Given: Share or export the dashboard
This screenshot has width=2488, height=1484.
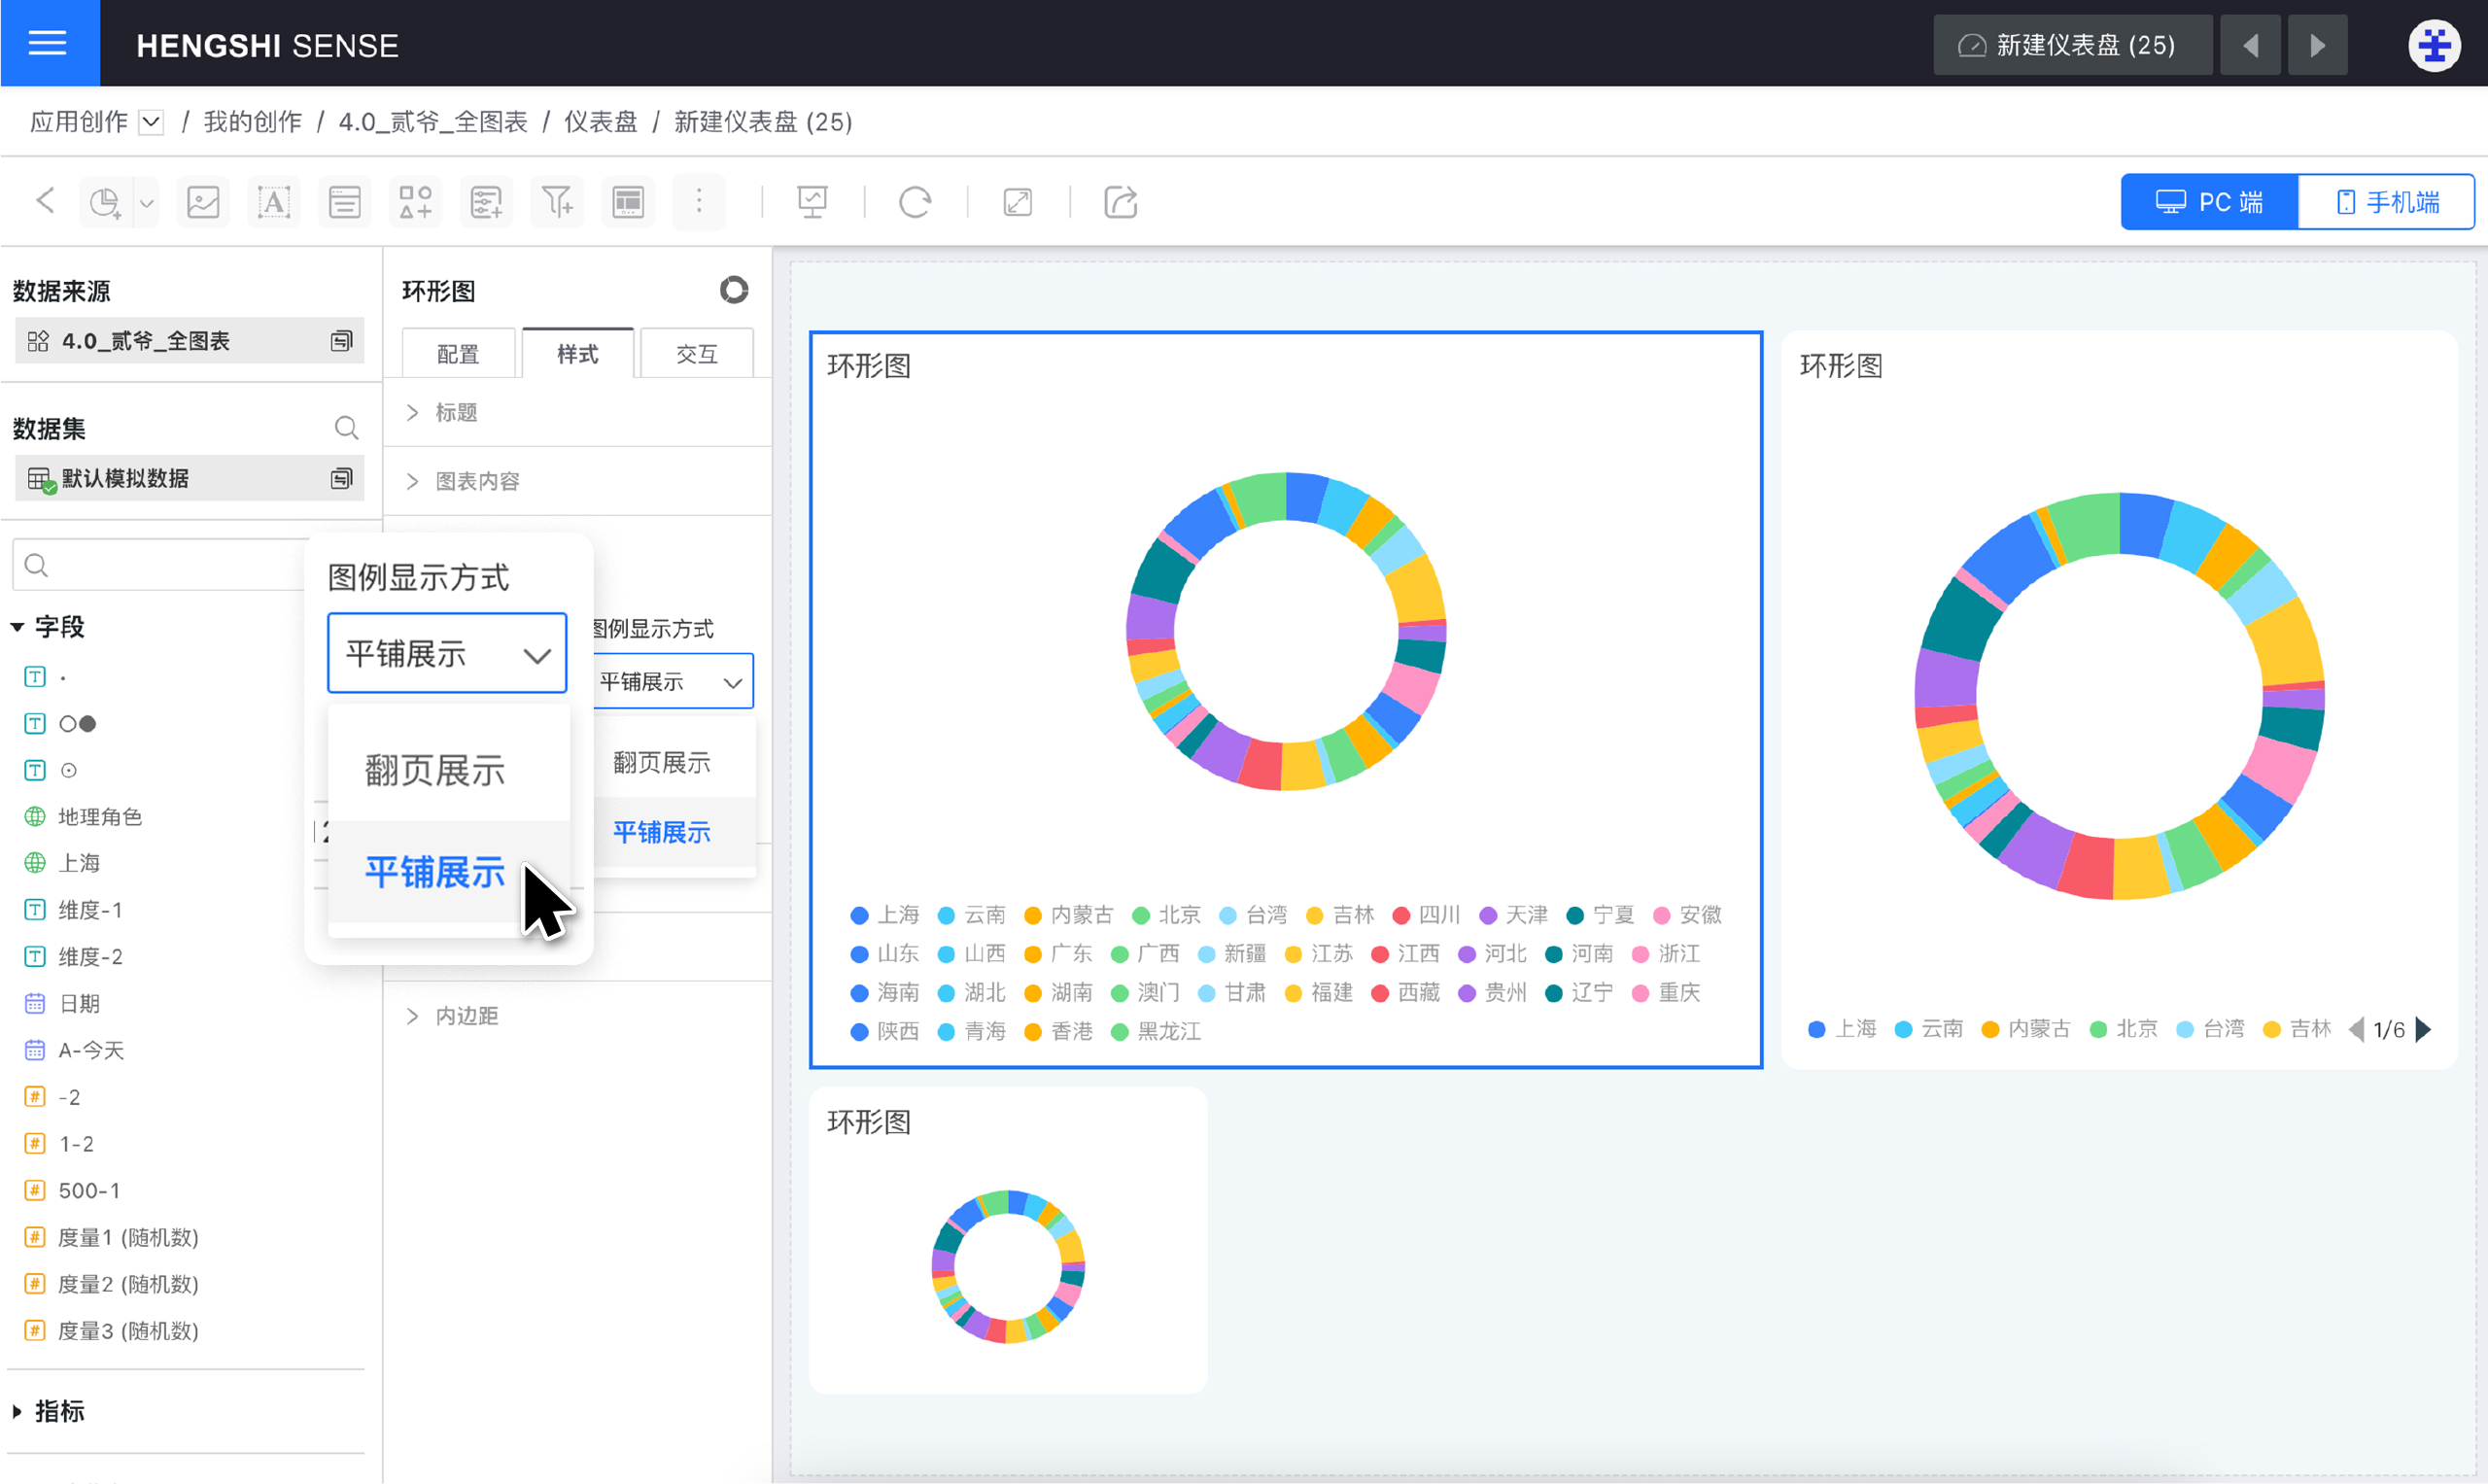Looking at the screenshot, I should pyautogui.click(x=1120, y=203).
